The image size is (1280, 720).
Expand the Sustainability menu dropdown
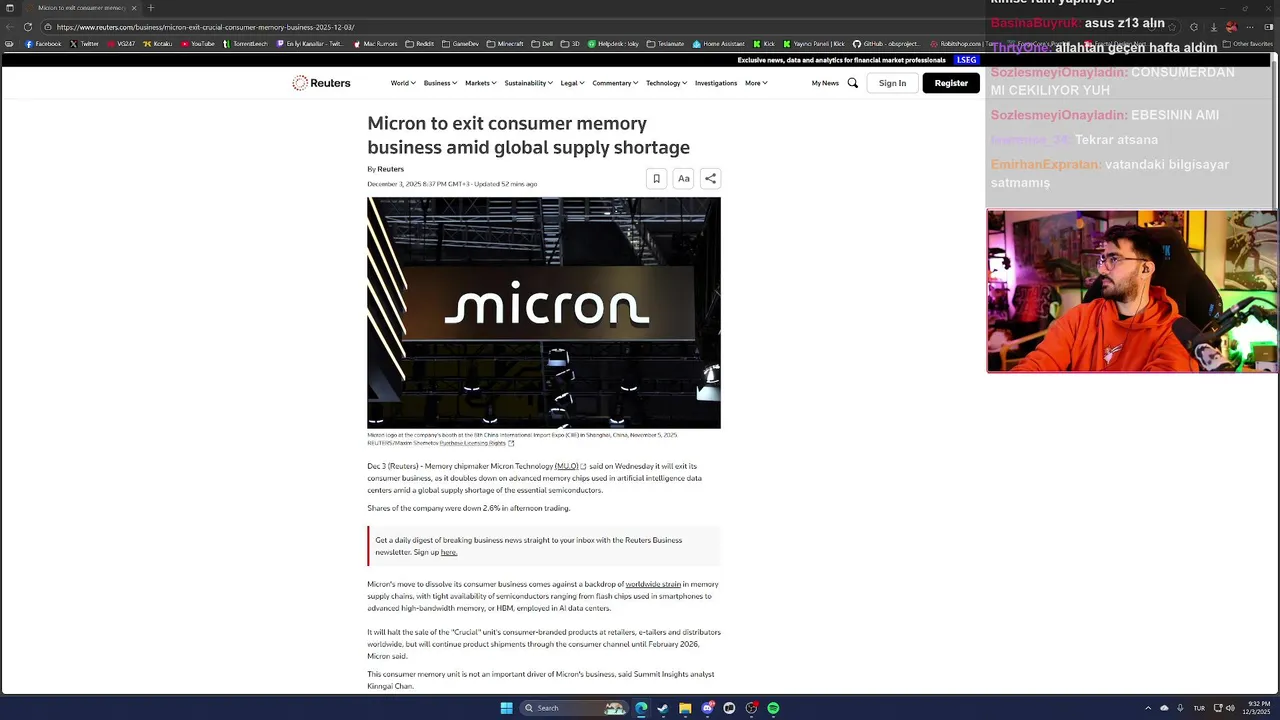pos(528,83)
